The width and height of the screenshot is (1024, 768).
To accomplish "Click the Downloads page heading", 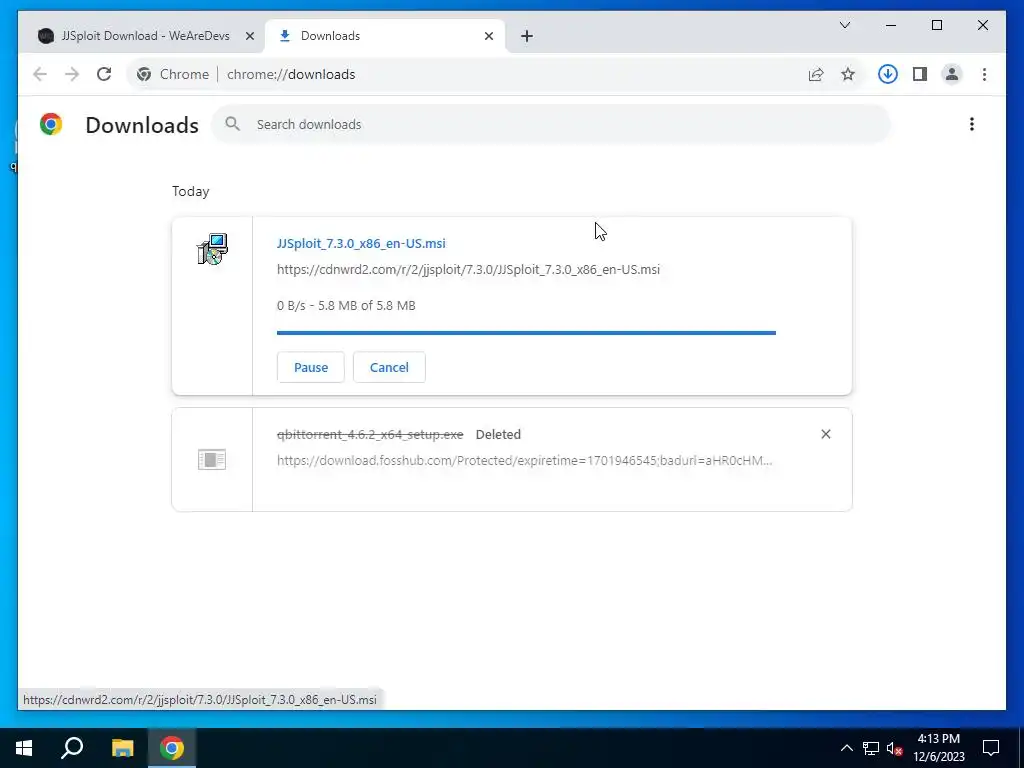I will (x=142, y=125).
